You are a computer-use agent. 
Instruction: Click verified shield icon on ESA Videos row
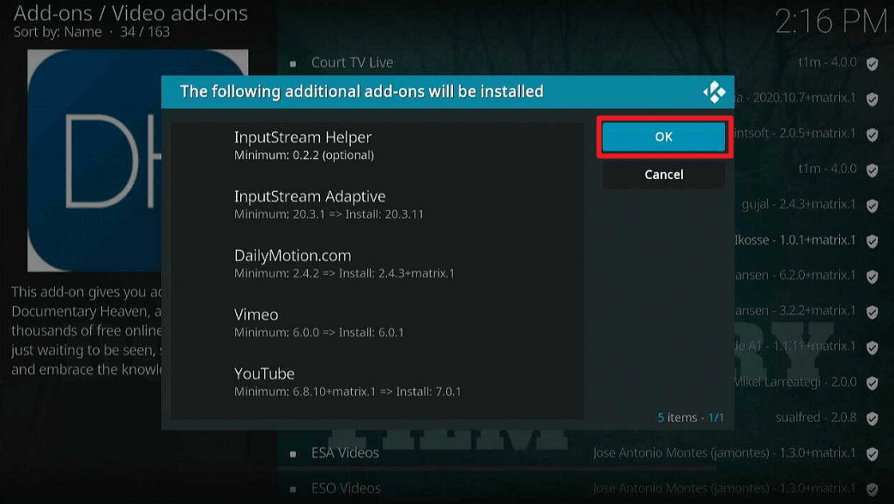(872, 454)
